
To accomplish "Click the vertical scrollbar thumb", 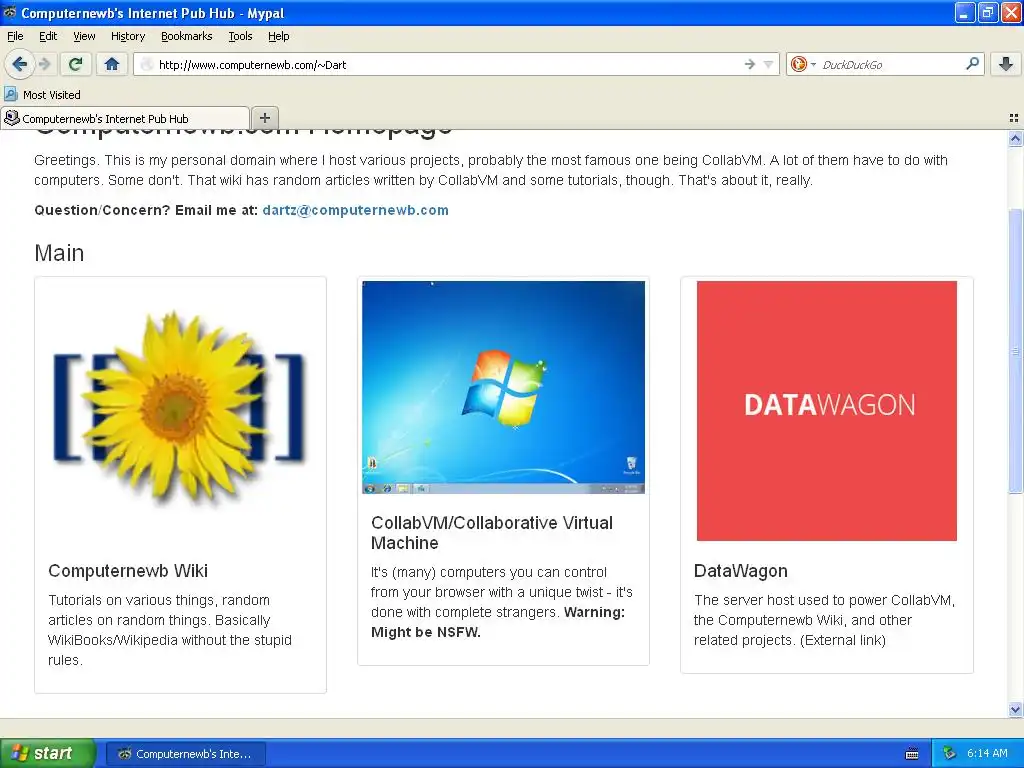I will coord(1015,351).
